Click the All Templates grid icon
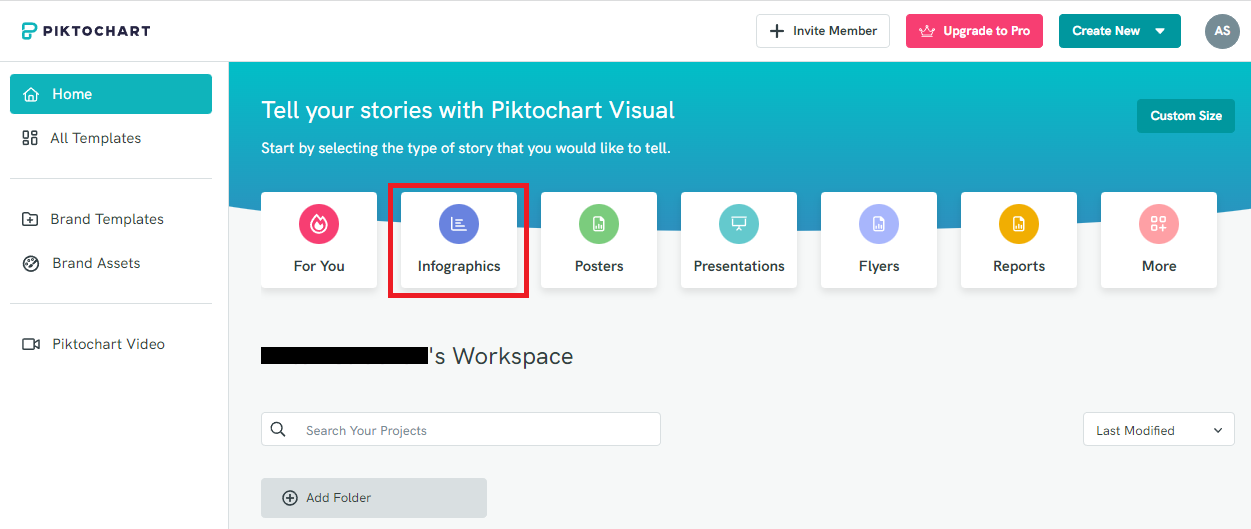Image resolution: width=1251 pixels, height=529 pixels. tap(30, 138)
